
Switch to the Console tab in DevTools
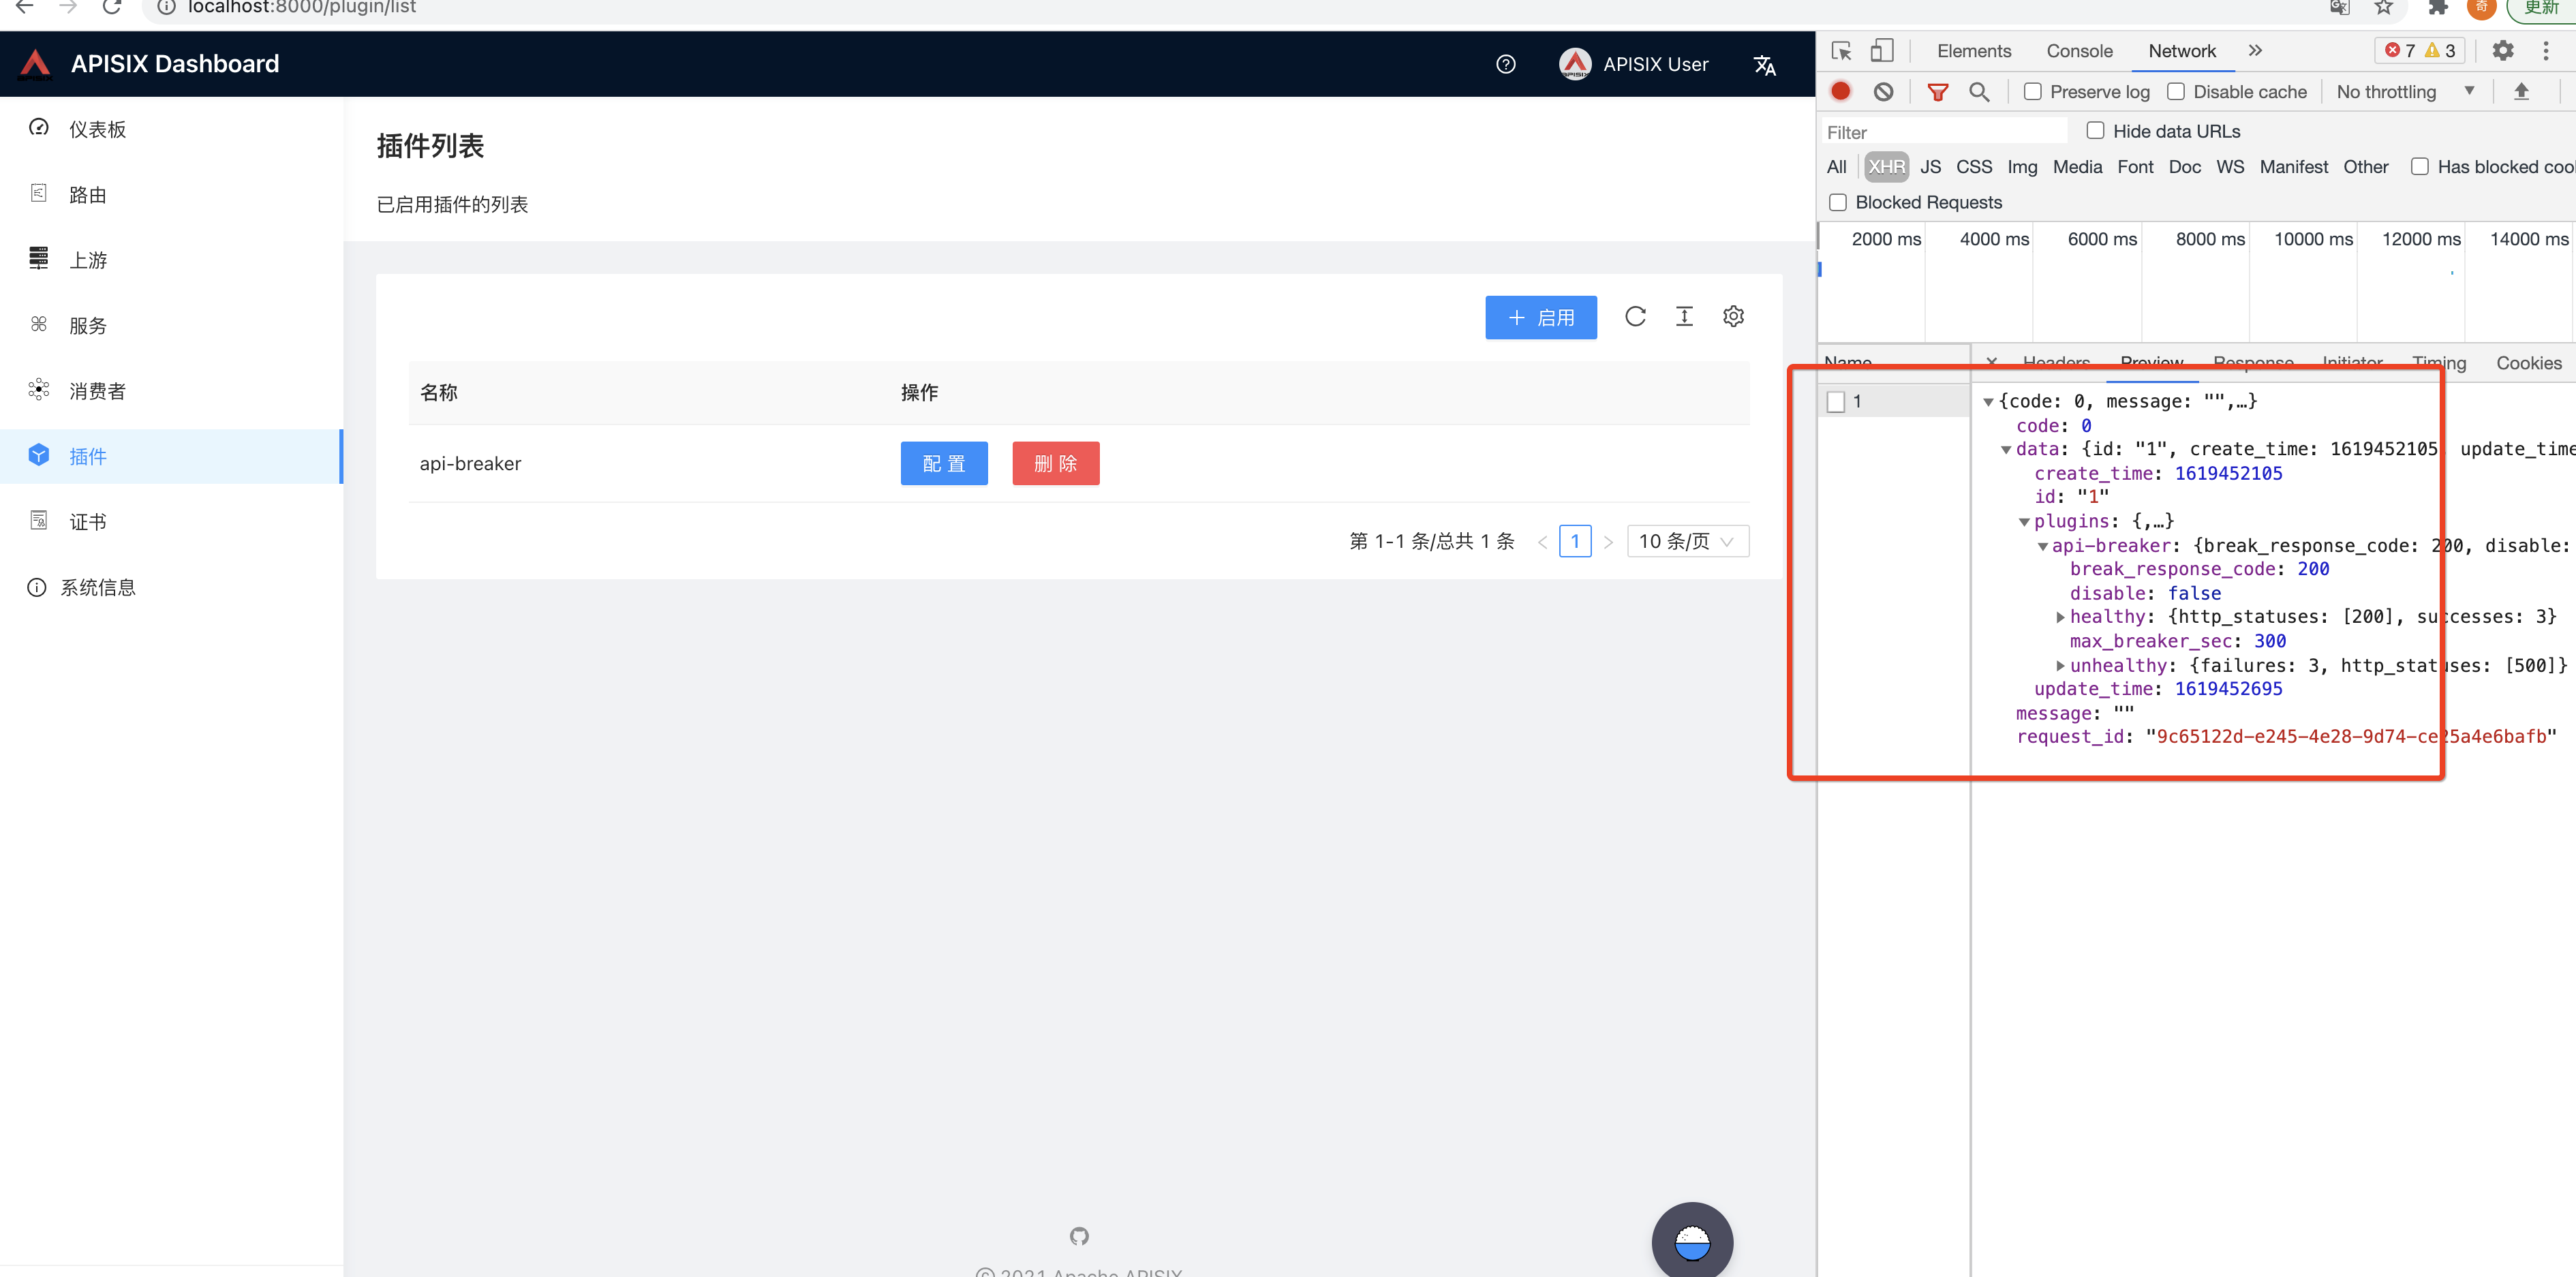[2079, 51]
